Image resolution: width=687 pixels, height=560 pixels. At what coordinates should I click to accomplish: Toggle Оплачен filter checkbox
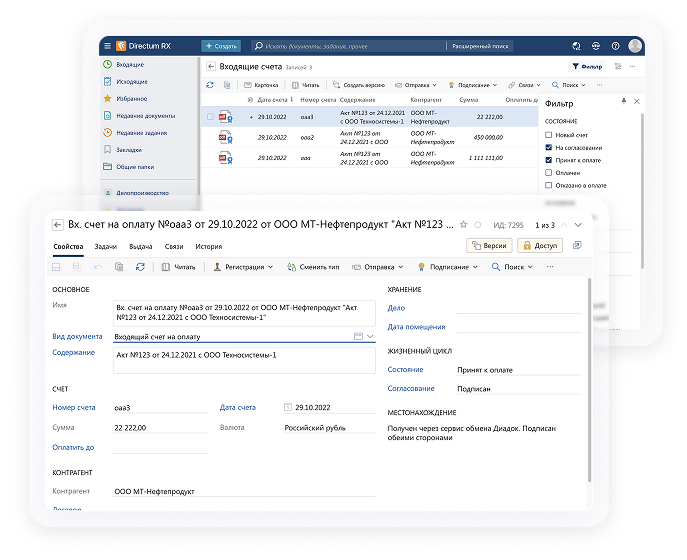tap(548, 173)
